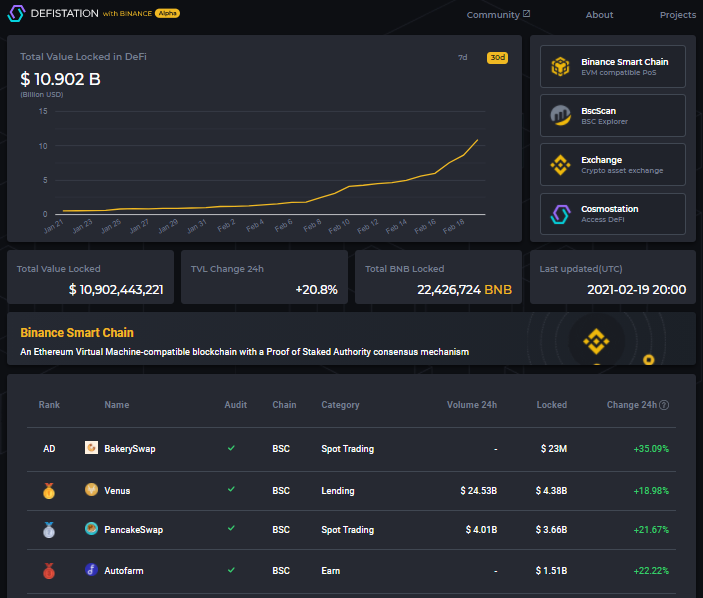Click the PancakeSwap project logo
This screenshot has height=598, width=703.
point(91,529)
